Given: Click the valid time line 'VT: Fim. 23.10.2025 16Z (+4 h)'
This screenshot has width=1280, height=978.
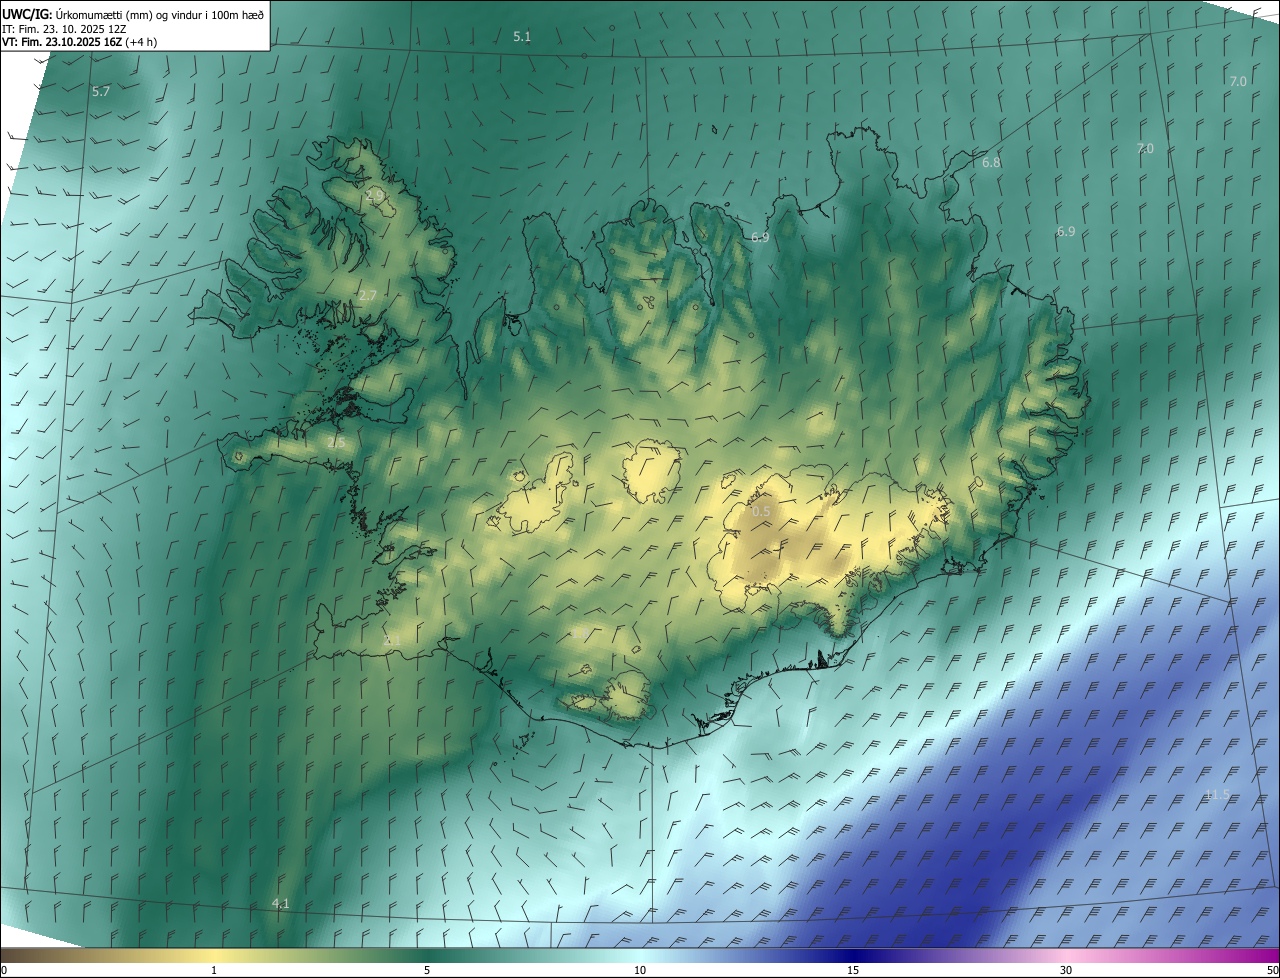Looking at the screenshot, I should coord(80,42).
